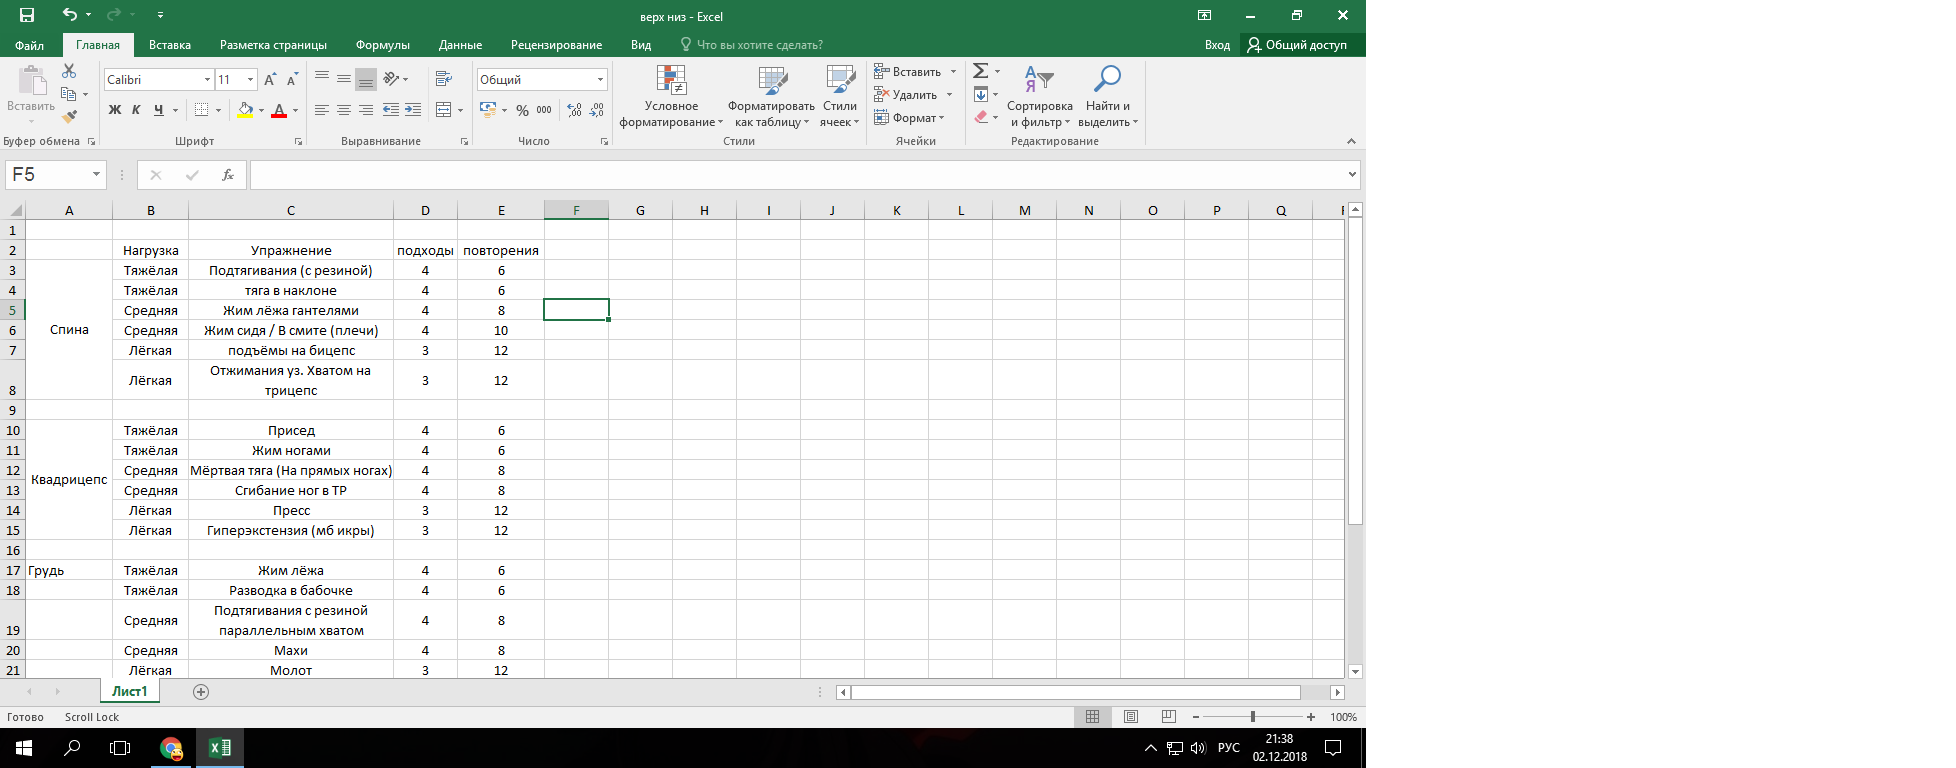
Task: Align text left
Action: 322,110
